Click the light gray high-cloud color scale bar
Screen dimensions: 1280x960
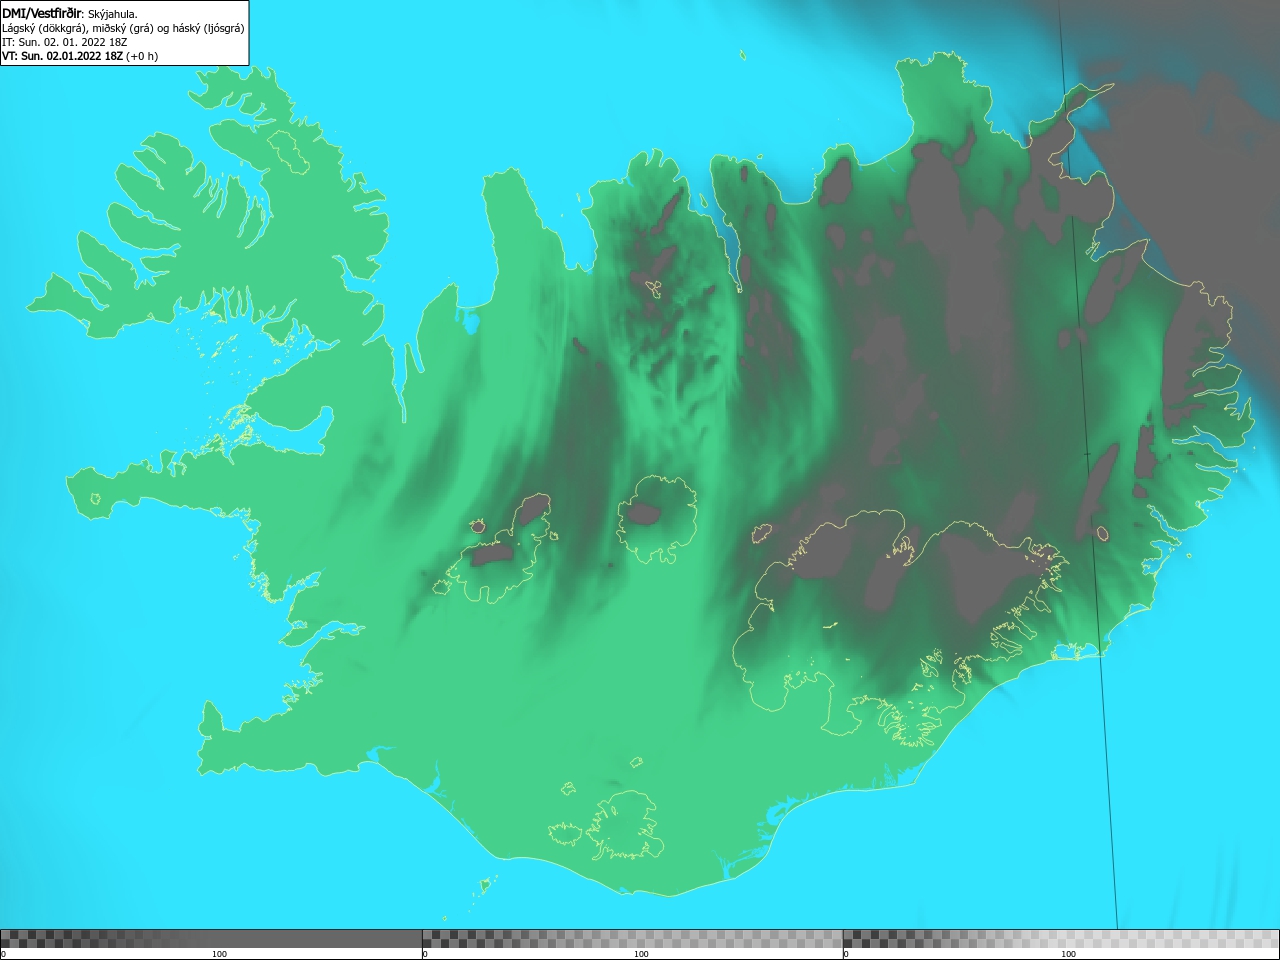pyautogui.click(x=1061, y=939)
